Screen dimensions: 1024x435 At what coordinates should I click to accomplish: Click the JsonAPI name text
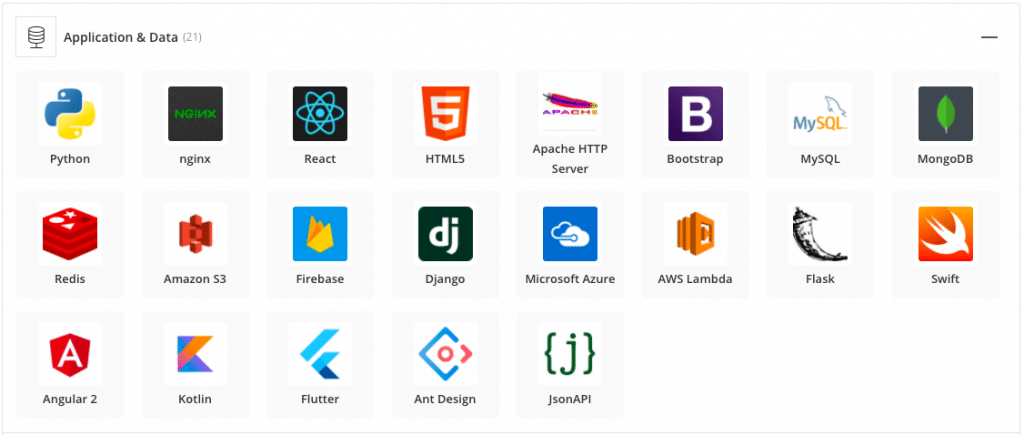tap(570, 399)
